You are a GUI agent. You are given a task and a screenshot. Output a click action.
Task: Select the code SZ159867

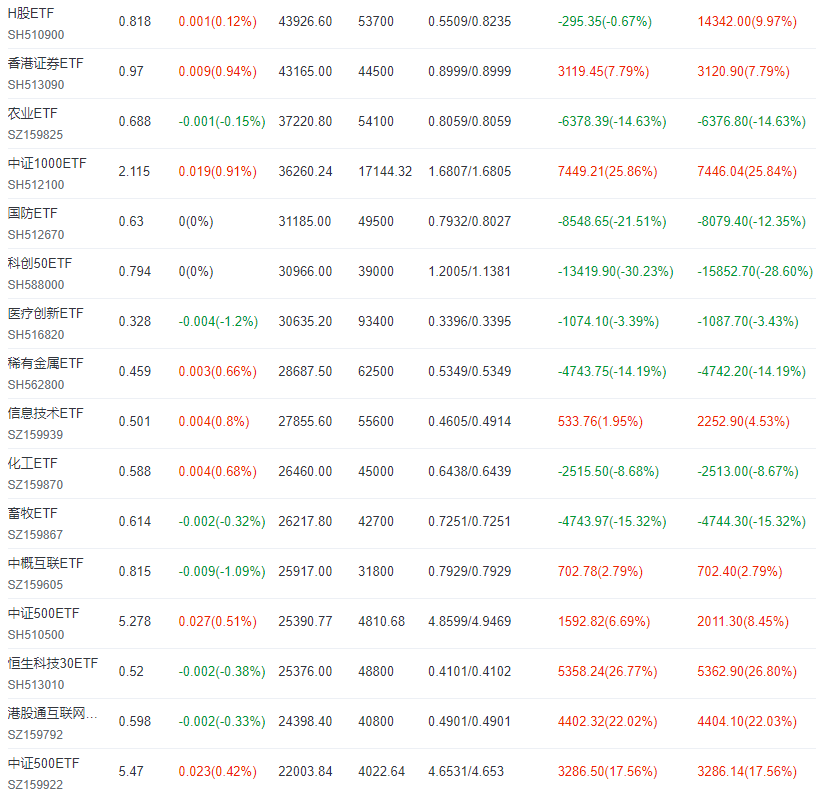(x=35, y=534)
